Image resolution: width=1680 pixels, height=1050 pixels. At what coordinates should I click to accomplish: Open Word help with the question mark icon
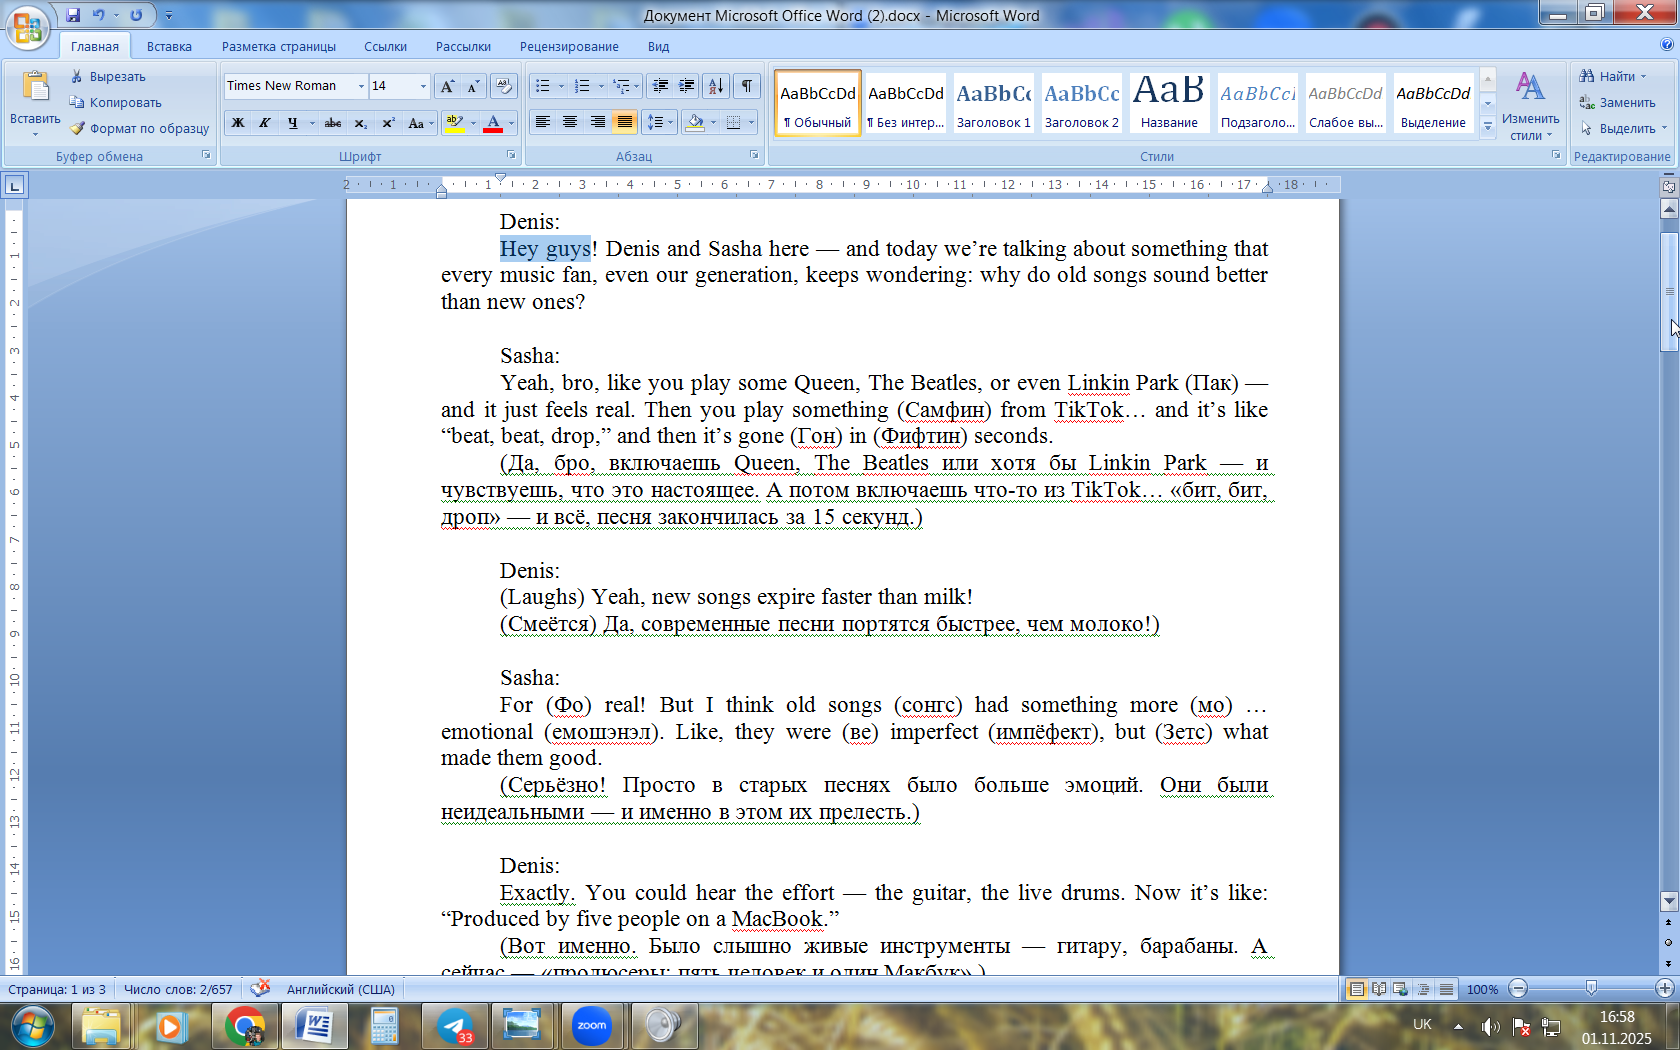point(1667,45)
